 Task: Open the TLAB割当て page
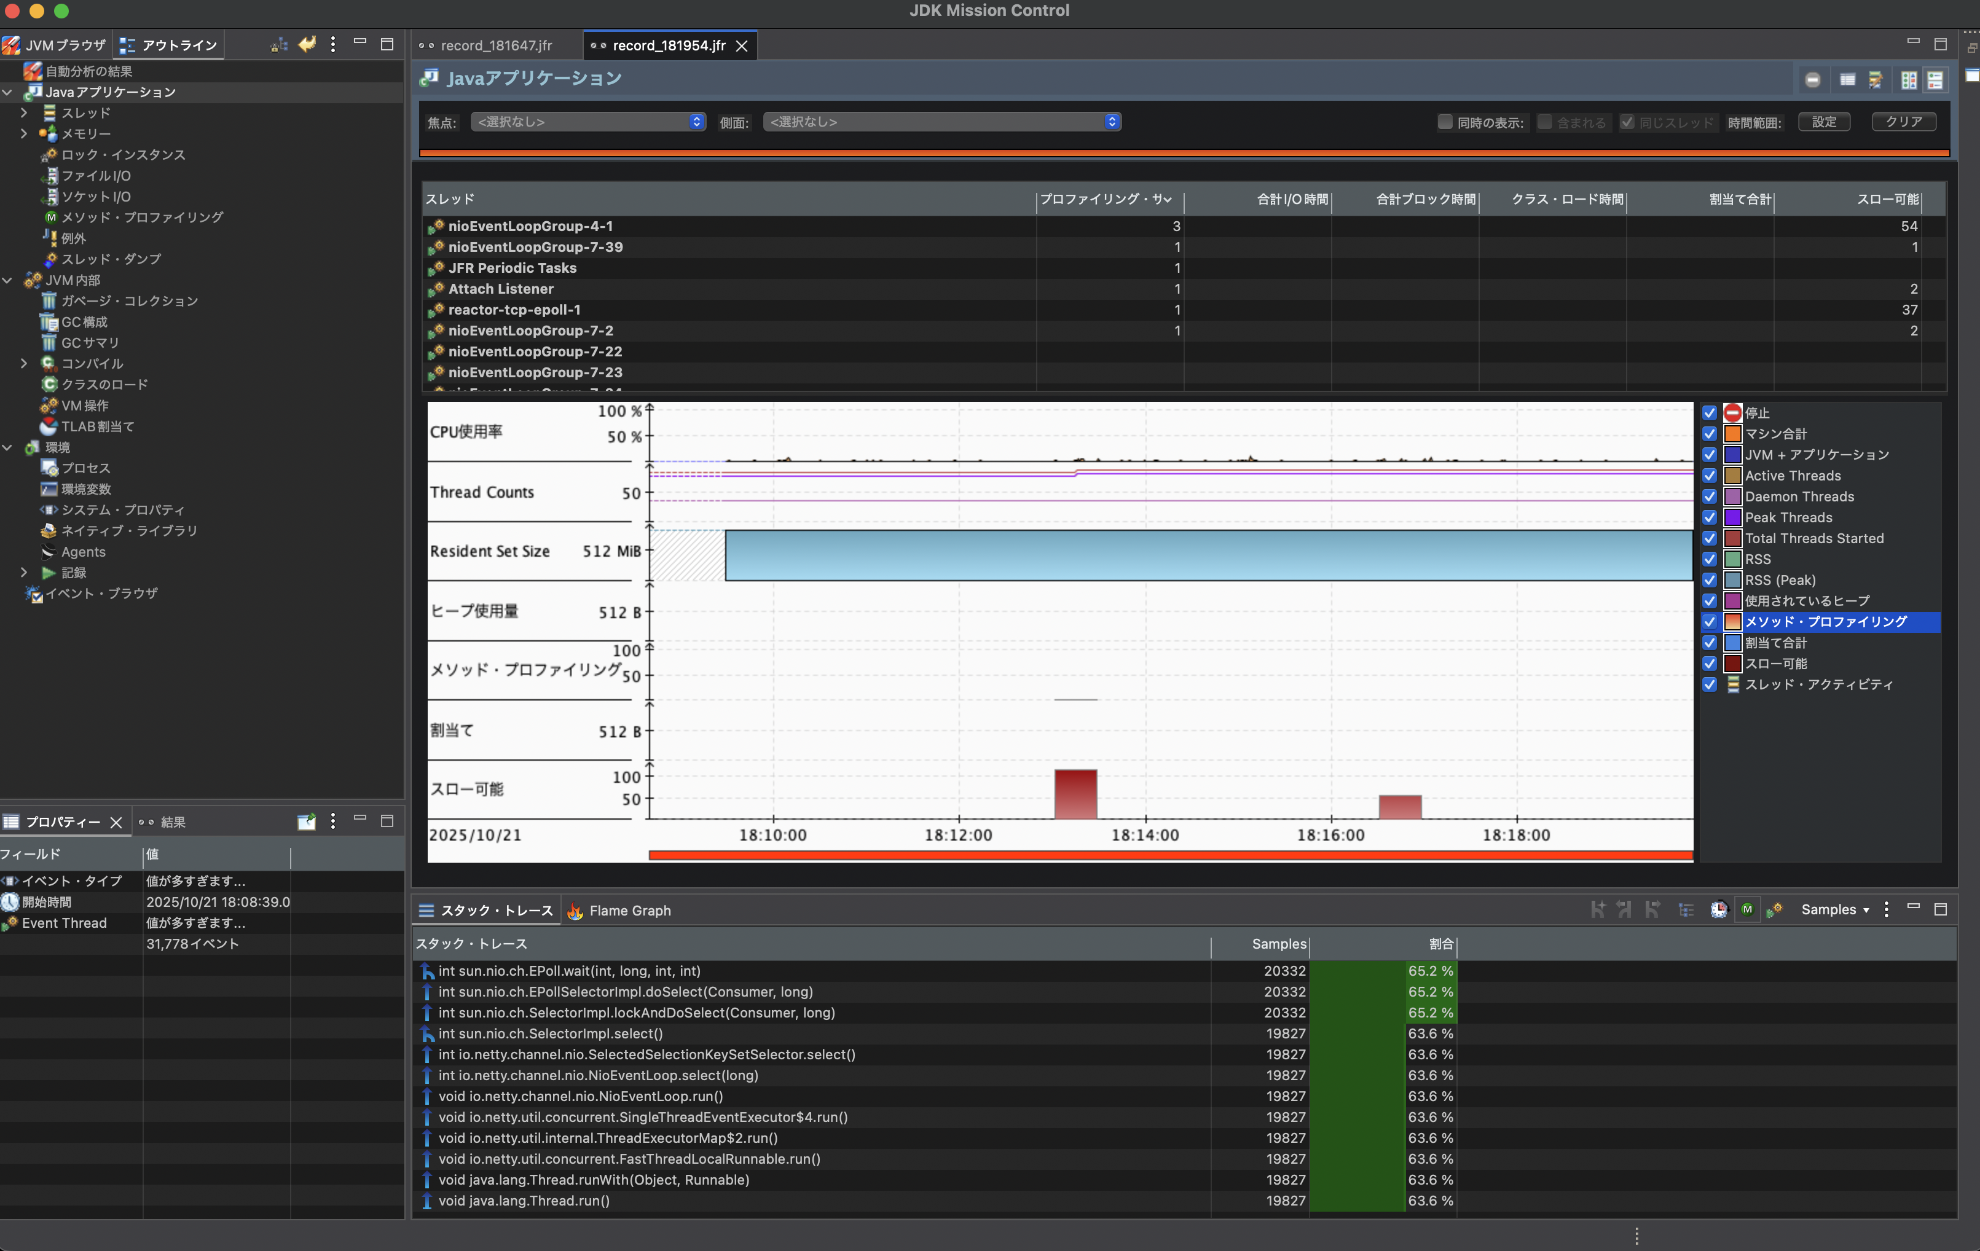[x=97, y=426]
